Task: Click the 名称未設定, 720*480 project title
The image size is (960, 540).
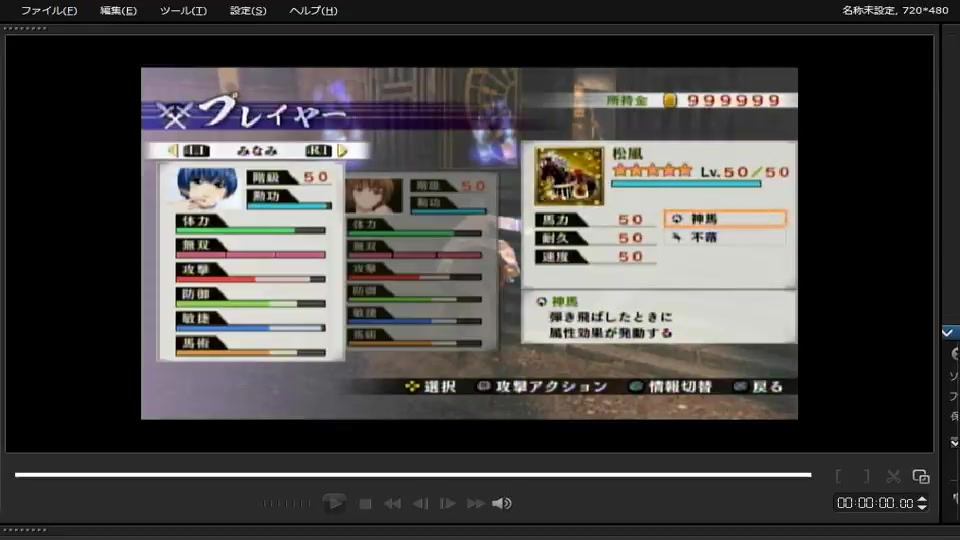Action: (x=894, y=10)
